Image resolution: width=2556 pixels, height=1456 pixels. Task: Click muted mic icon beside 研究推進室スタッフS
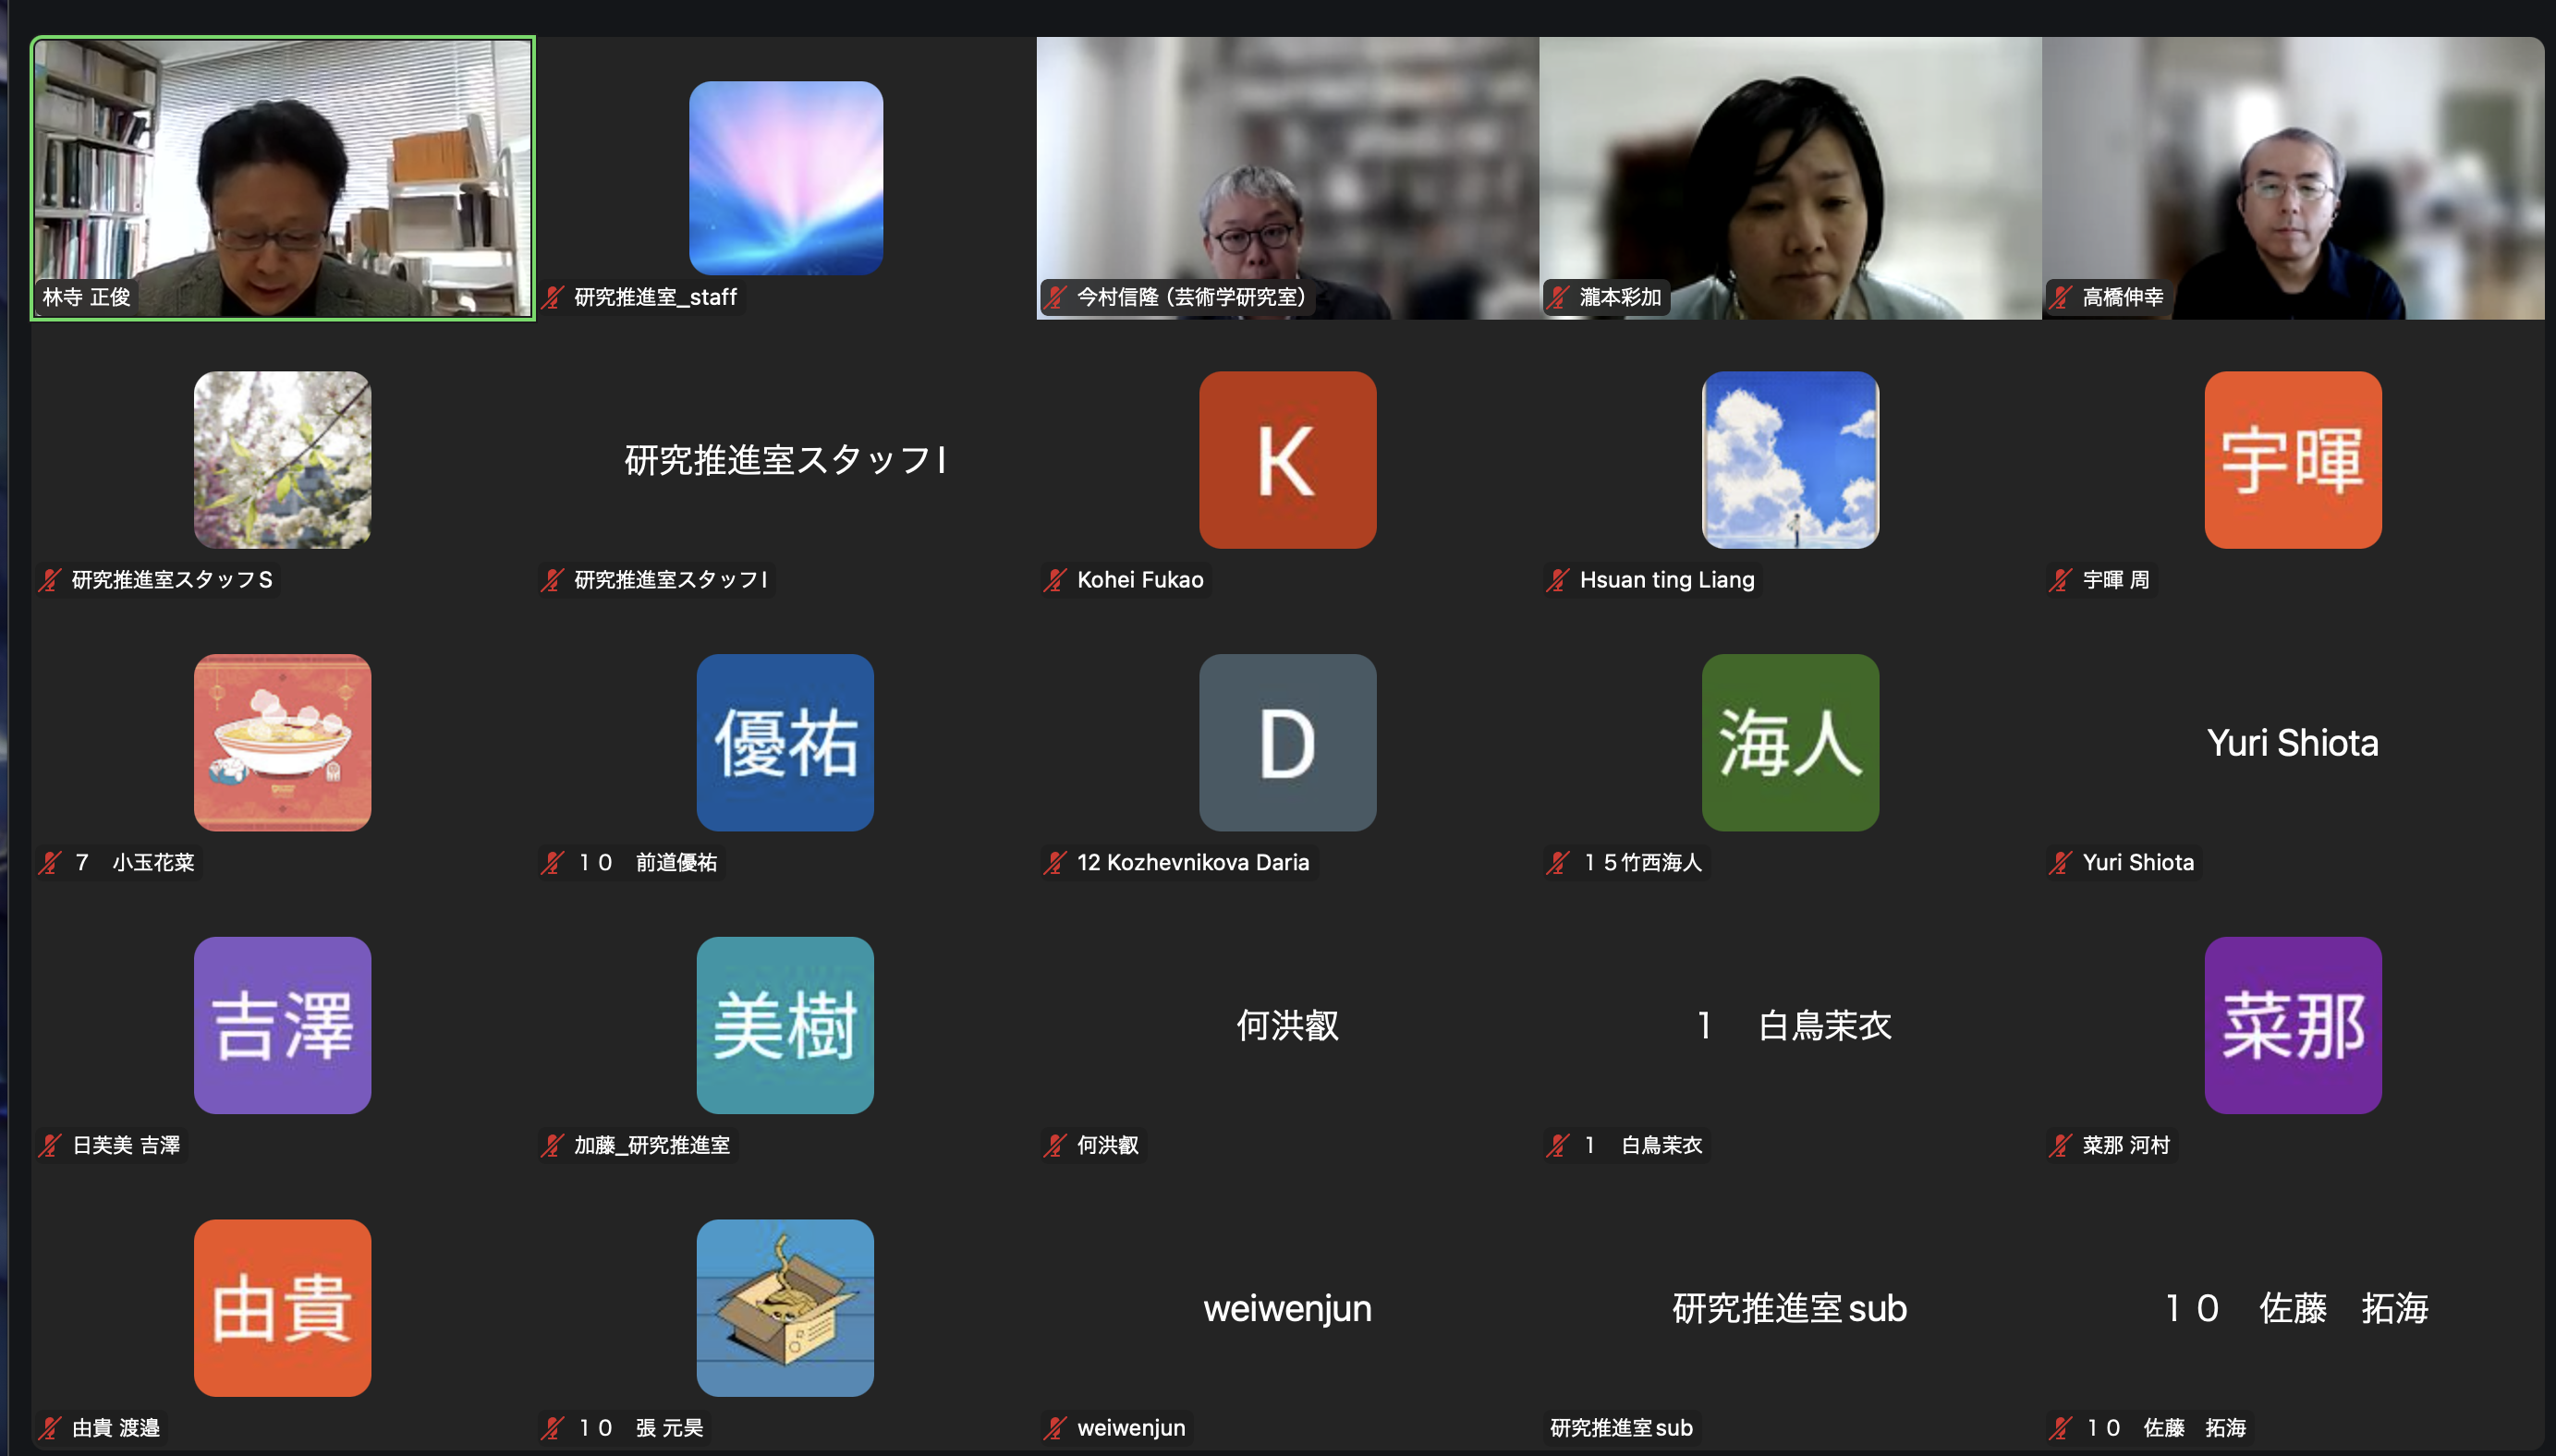pos(50,580)
